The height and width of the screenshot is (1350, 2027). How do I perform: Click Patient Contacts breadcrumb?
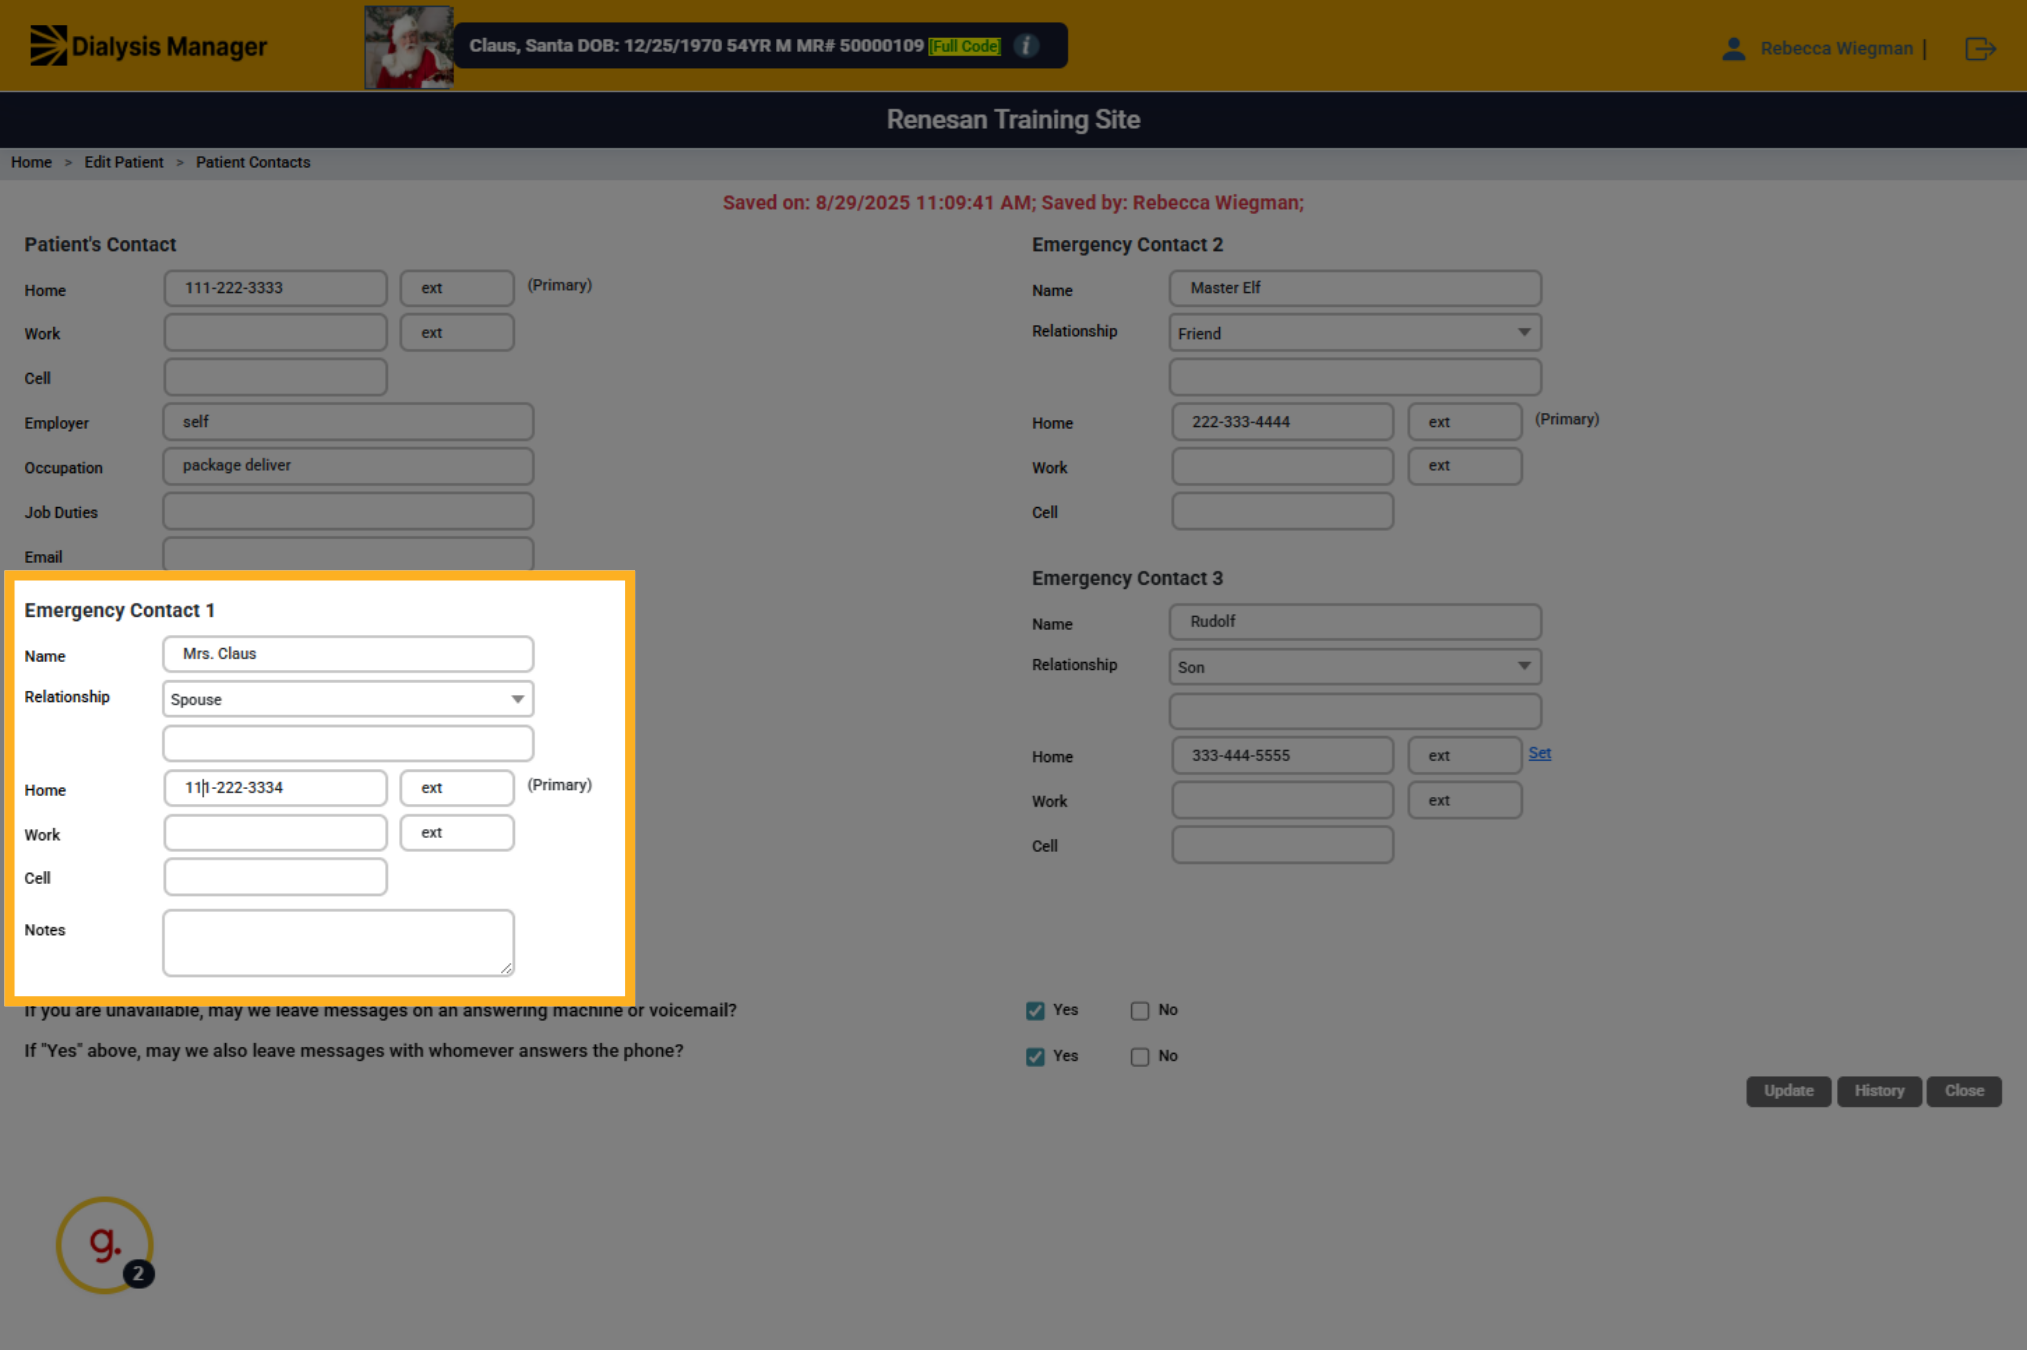[253, 162]
